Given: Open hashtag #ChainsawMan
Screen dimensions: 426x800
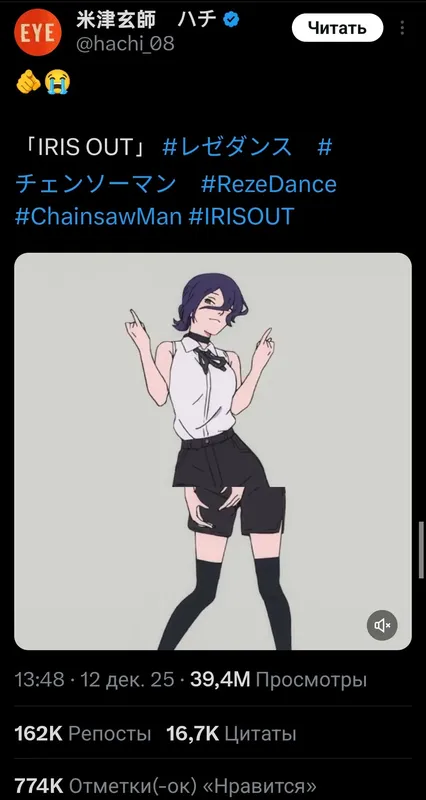Looking at the screenshot, I should (98, 217).
